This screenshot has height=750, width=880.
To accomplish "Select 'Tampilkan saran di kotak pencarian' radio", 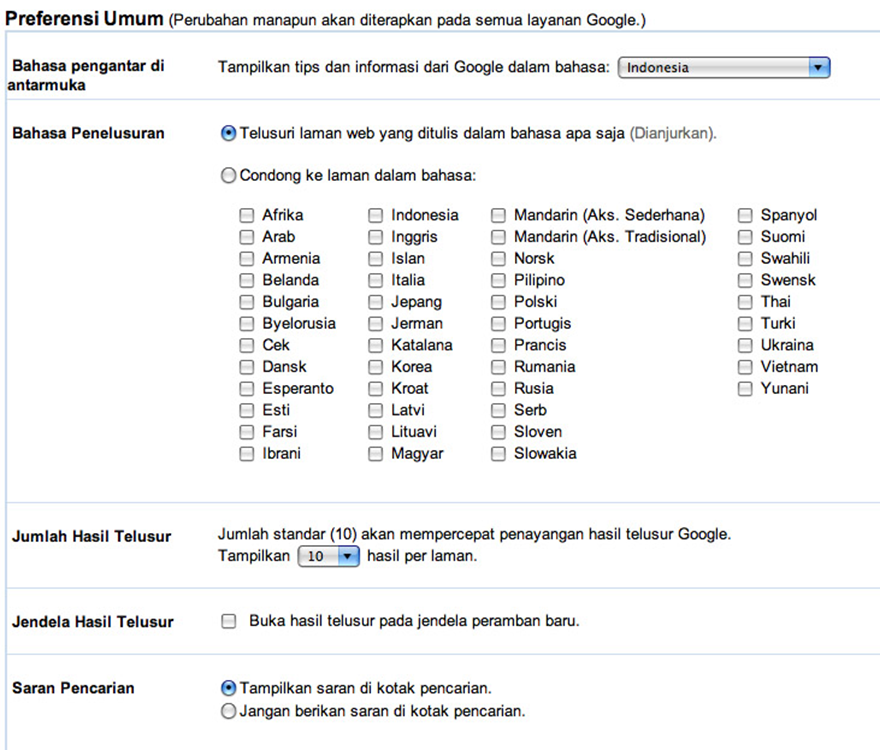I will pyautogui.click(x=228, y=688).
